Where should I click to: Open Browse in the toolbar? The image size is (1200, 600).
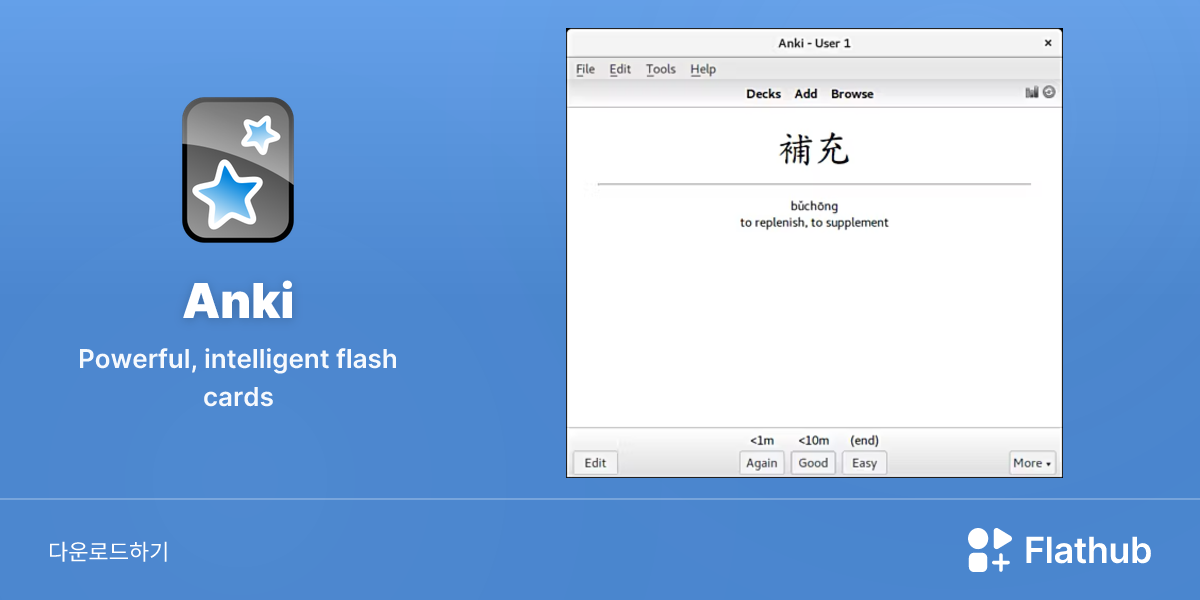pos(852,94)
